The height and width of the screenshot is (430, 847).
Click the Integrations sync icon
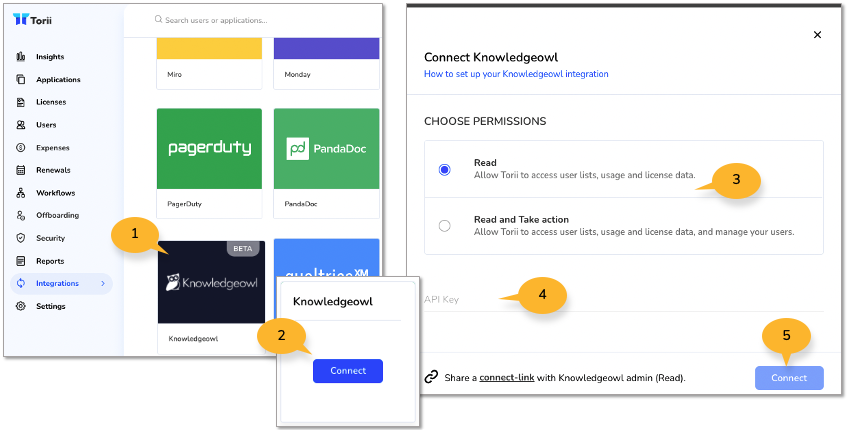(x=21, y=284)
